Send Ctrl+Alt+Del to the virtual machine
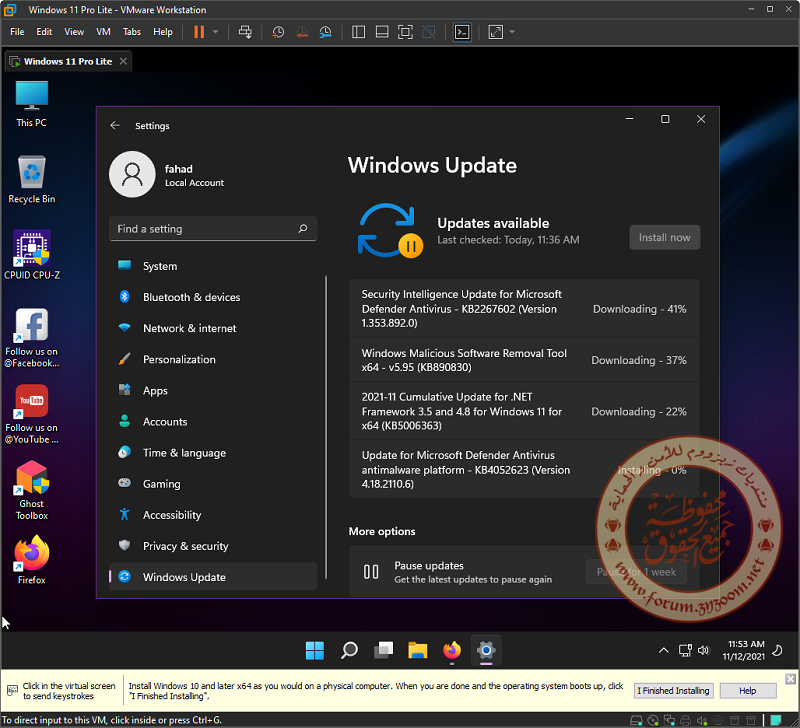Image resolution: width=800 pixels, height=728 pixels. pos(245,32)
